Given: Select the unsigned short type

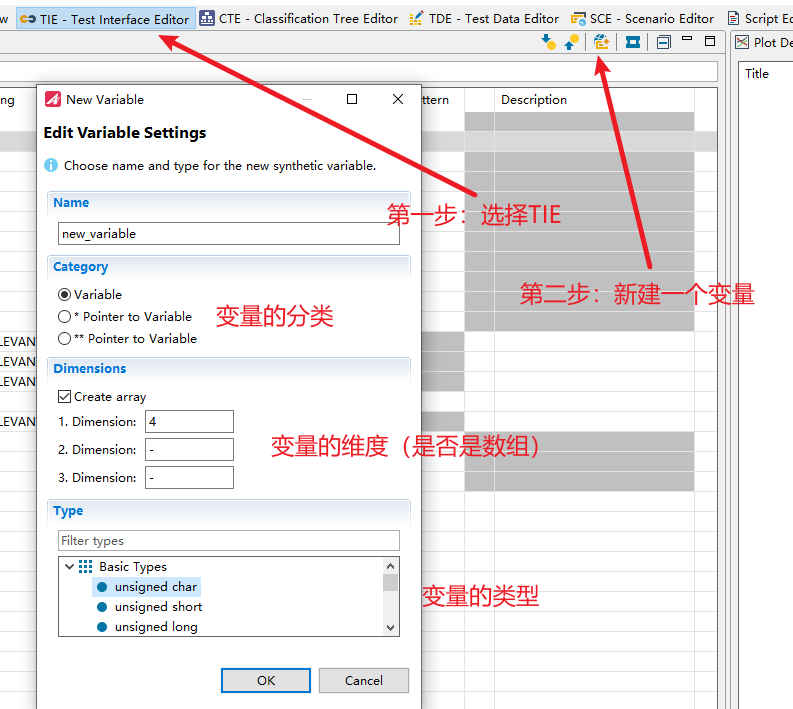Looking at the screenshot, I should pos(150,606).
